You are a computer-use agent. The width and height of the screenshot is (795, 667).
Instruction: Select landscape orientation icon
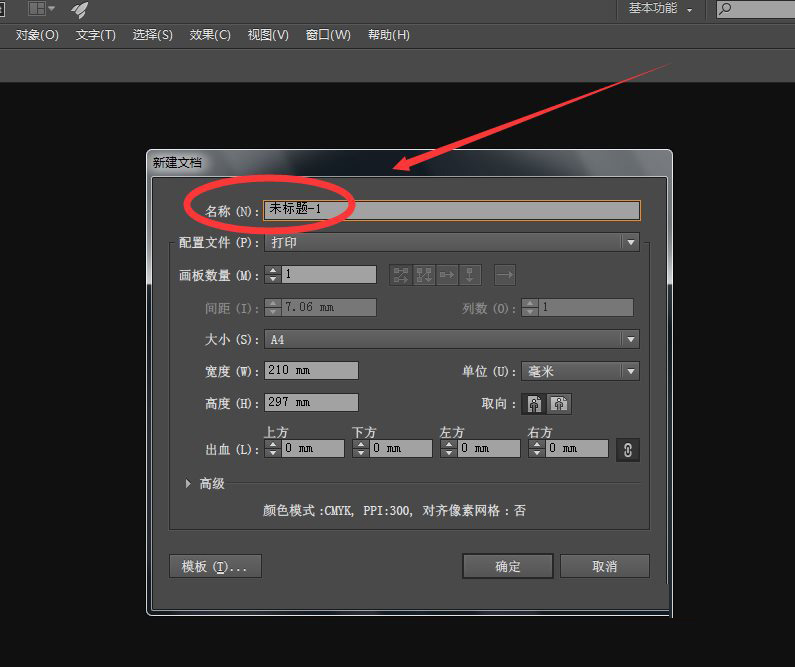(x=559, y=404)
